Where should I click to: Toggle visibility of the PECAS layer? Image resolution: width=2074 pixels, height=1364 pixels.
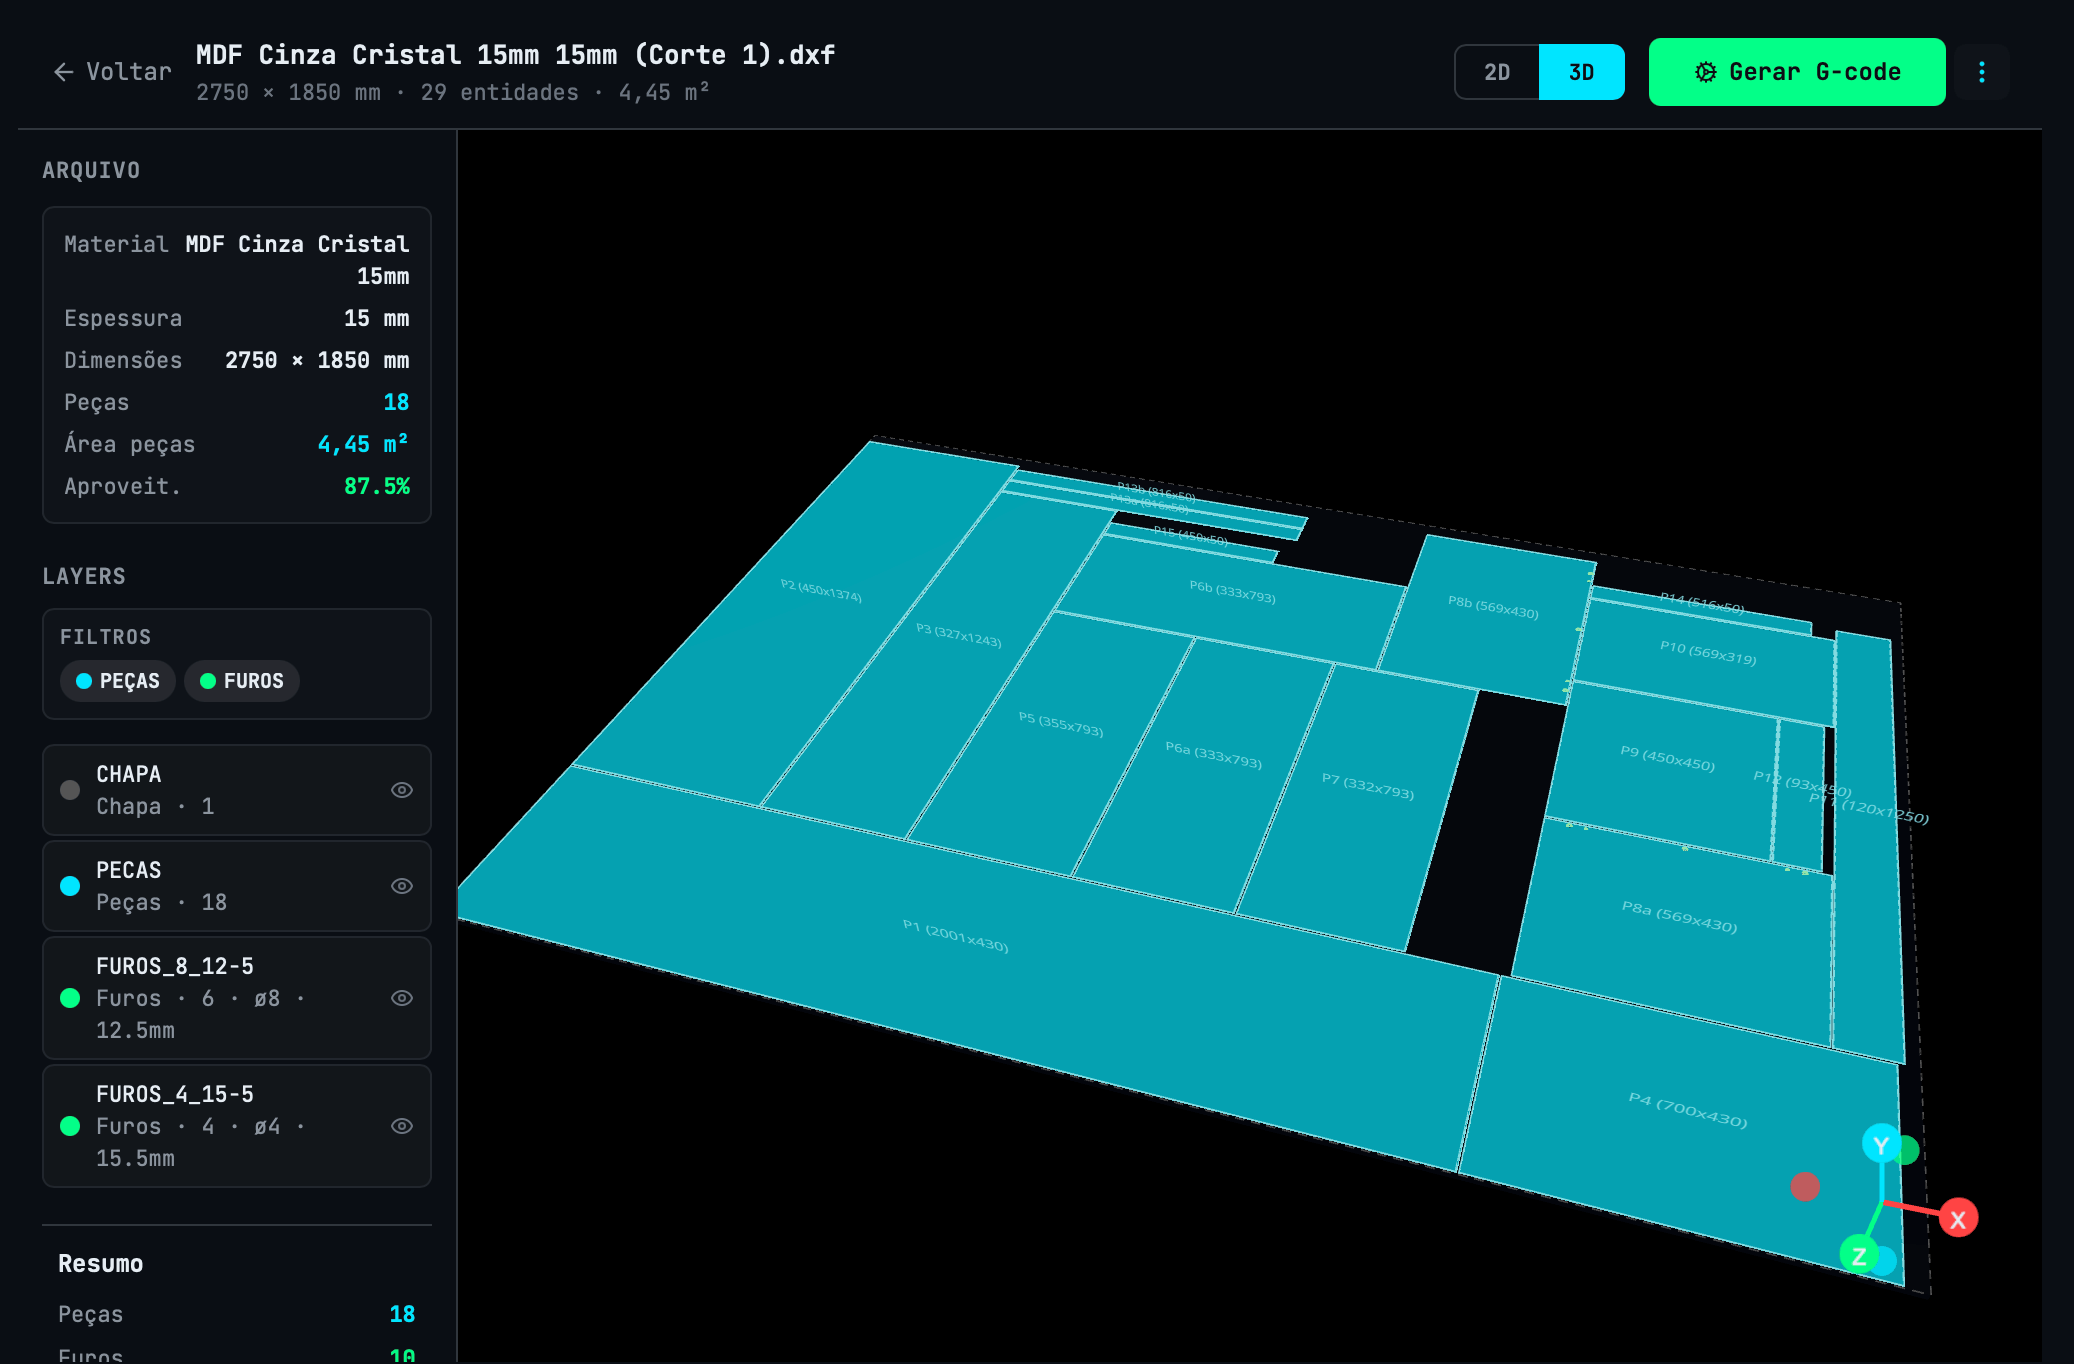coord(401,886)
